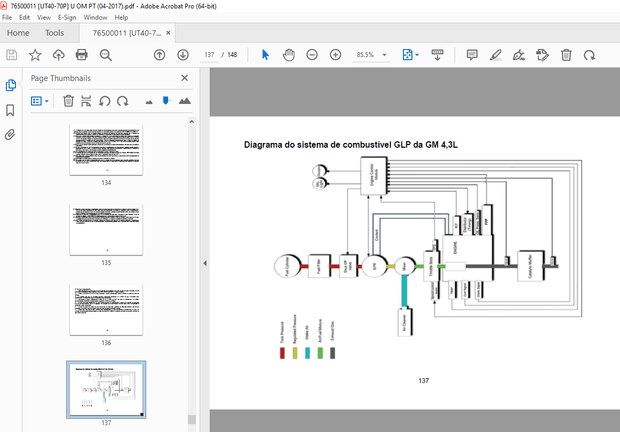620x432 pixels.
Task: Add a sticky note comment
Action: 472,55
